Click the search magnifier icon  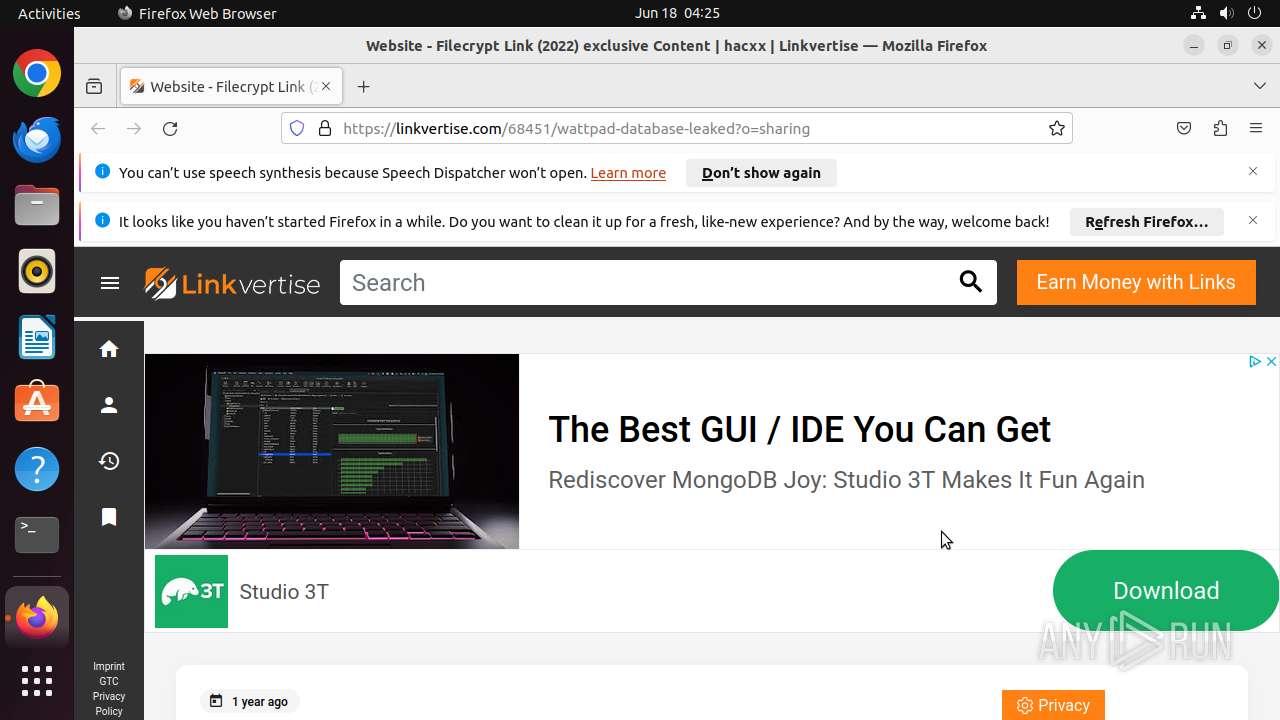tap(971, 282)
